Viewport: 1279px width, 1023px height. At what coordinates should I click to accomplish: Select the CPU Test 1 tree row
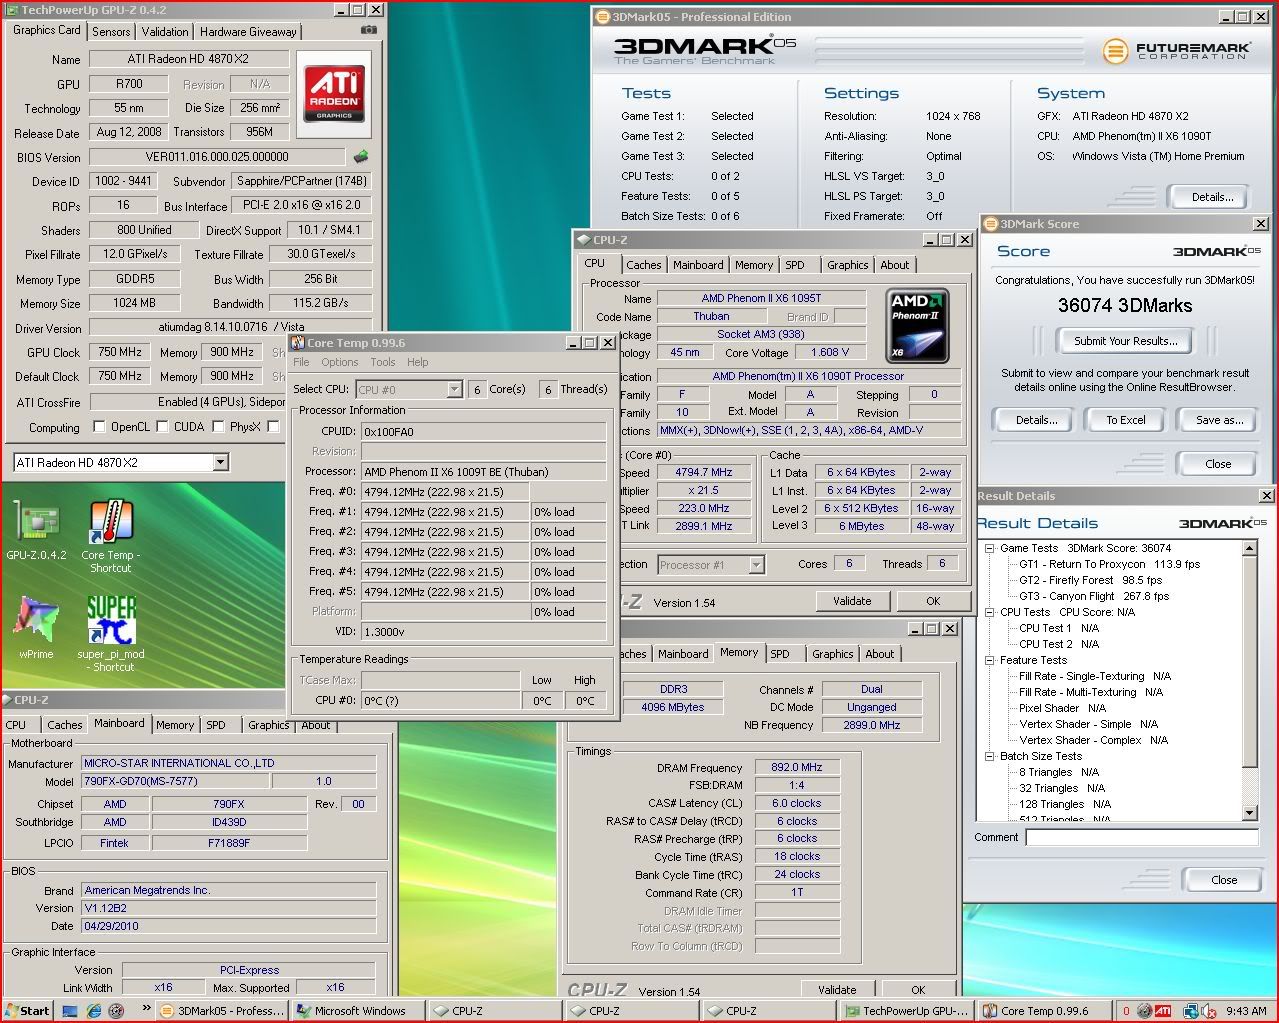pos(1059,628)
